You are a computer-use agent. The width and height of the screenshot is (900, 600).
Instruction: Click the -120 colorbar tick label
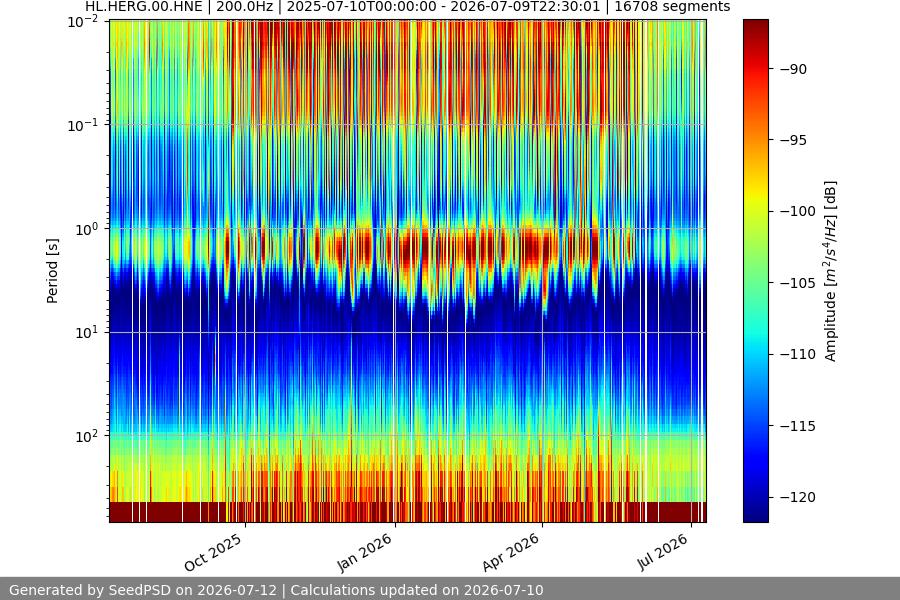coord(798,497)
